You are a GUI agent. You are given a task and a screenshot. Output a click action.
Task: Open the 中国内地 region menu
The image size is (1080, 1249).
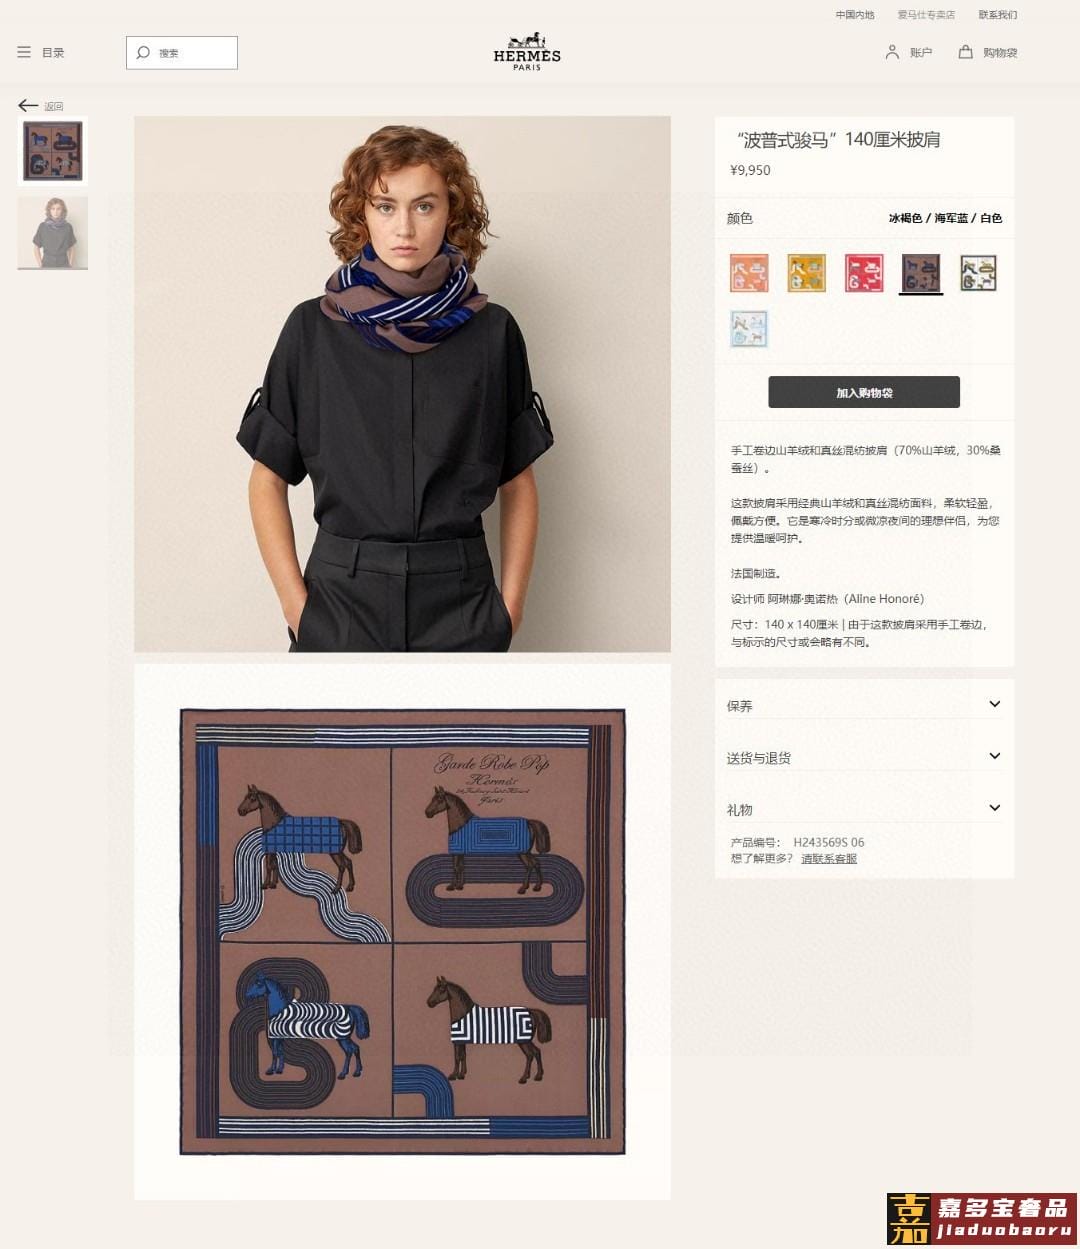pyautogui.click(x=855, y=15)
